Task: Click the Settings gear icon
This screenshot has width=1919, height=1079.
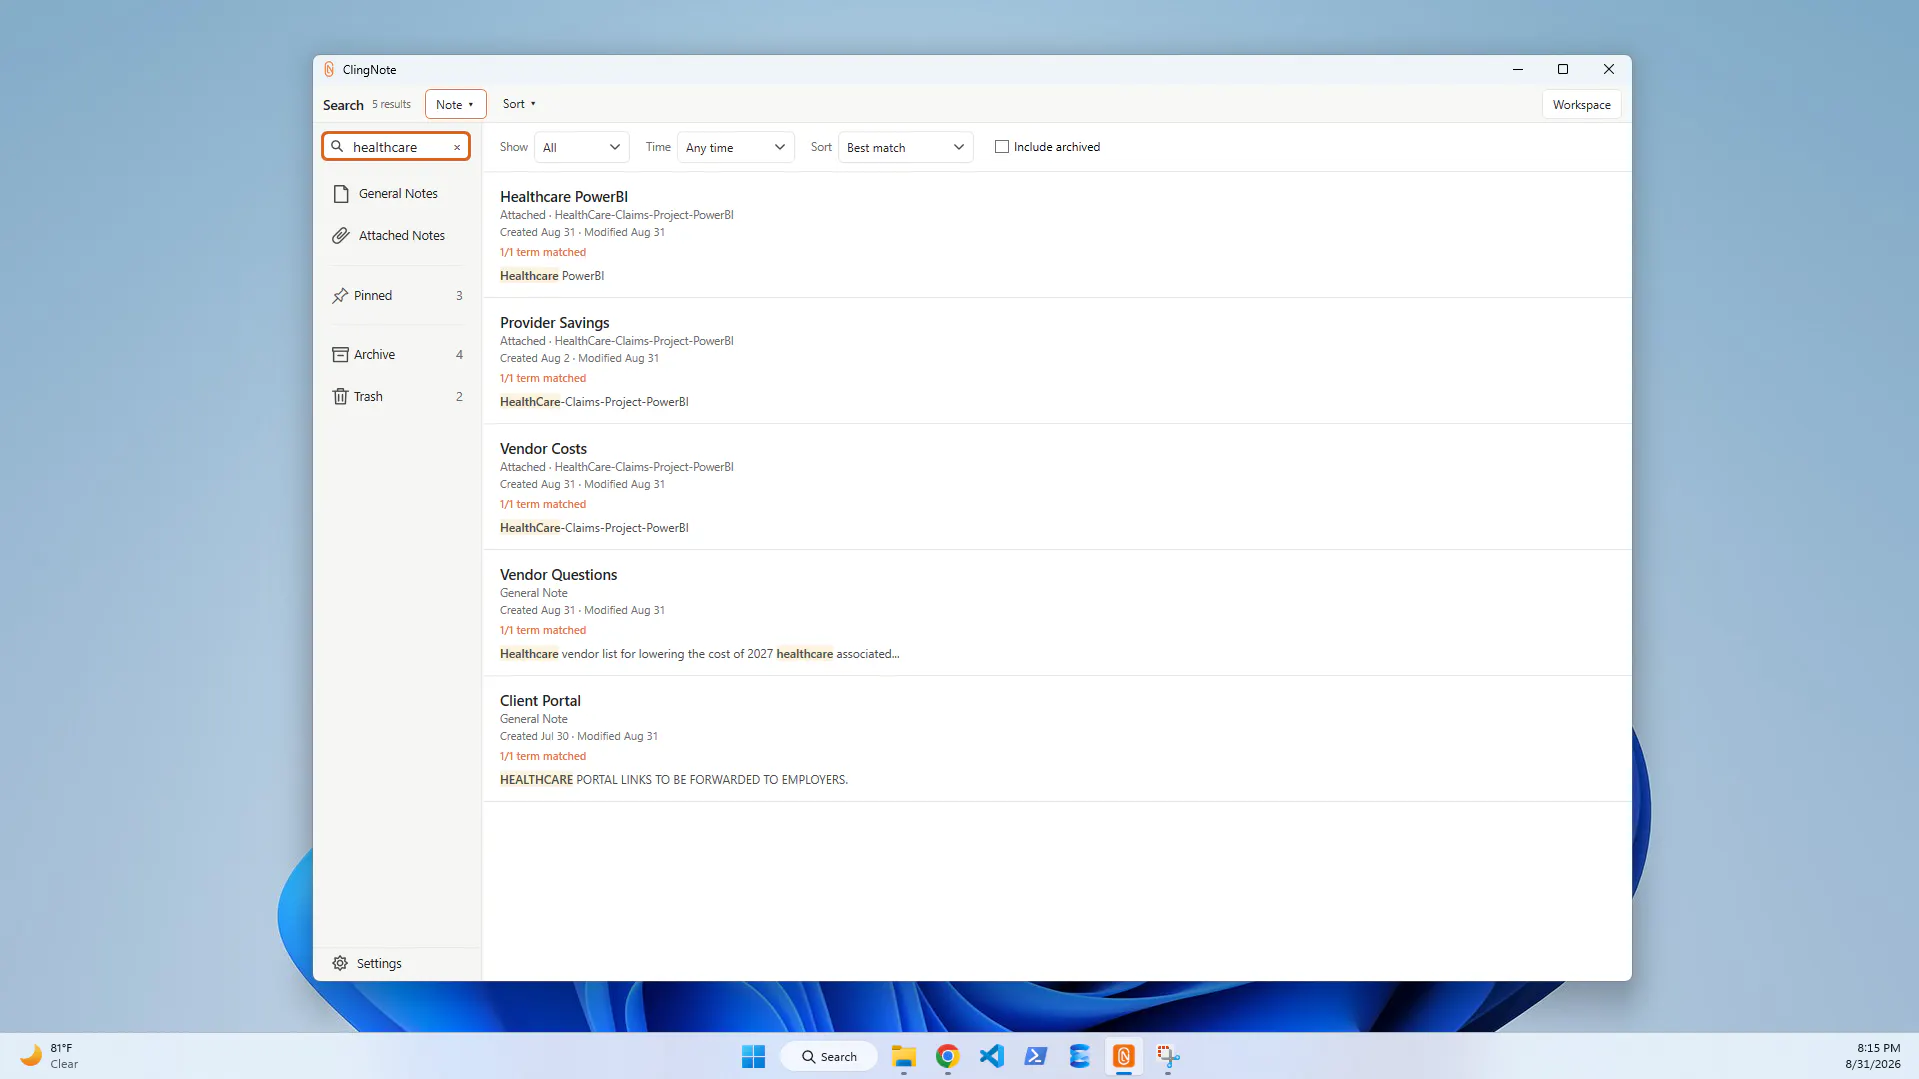Action: pyautogui.click(x=340, y=964)
